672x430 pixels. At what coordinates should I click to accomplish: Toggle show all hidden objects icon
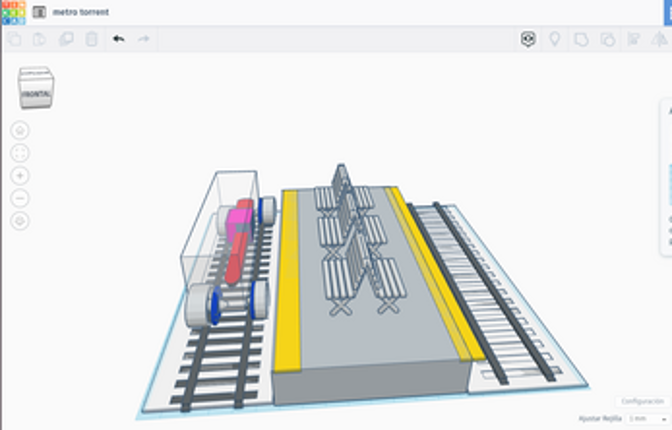(x=528, y=39)
